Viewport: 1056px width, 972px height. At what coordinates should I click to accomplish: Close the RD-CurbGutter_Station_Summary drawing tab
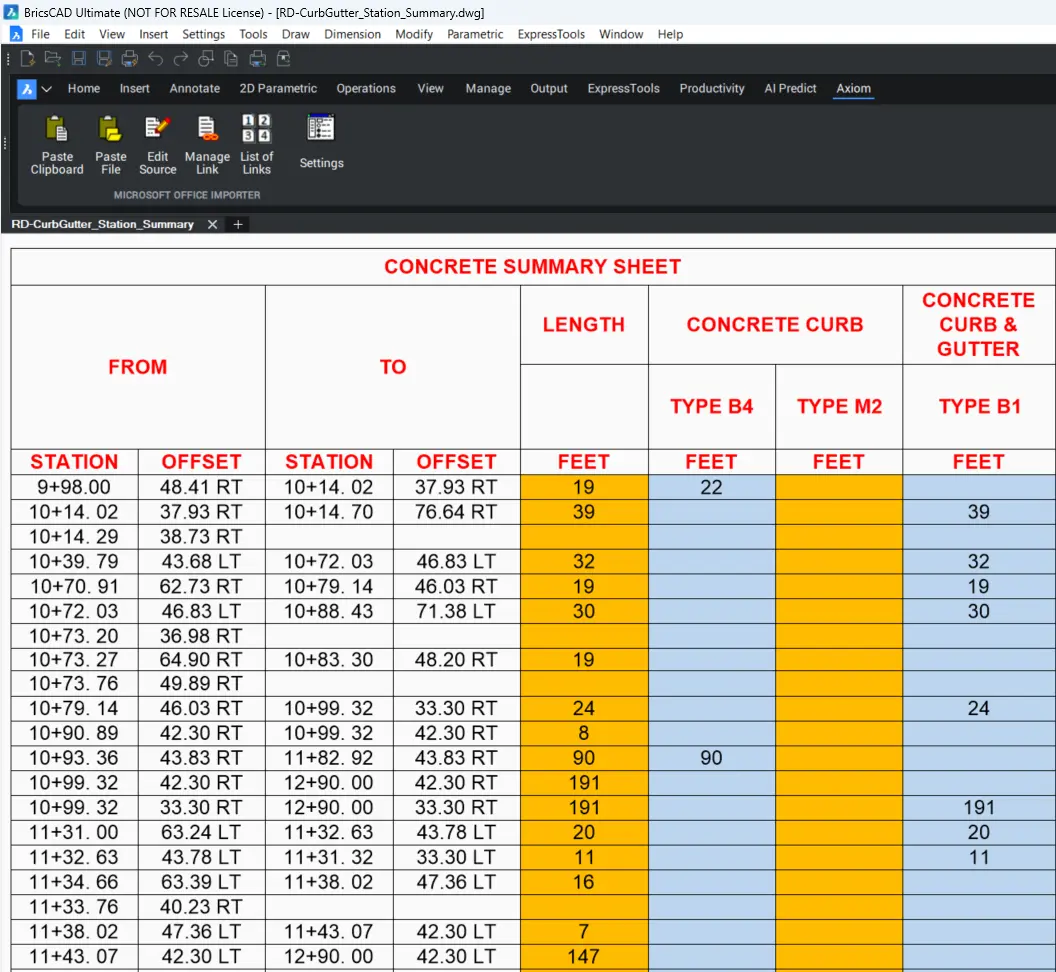[x=212, y=225]
